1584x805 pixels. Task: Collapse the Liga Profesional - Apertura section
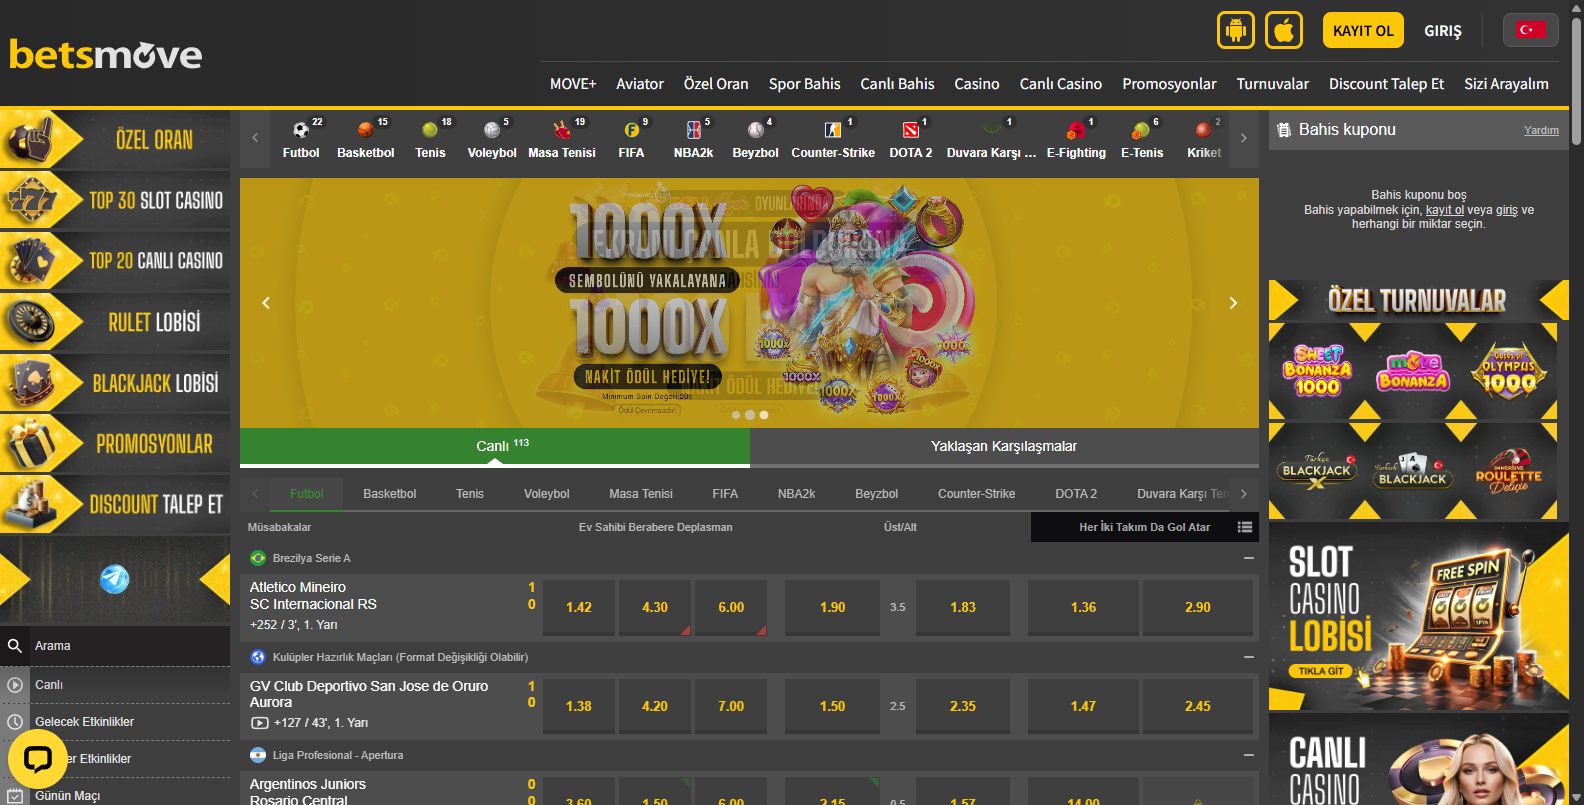pos(1248,755)
